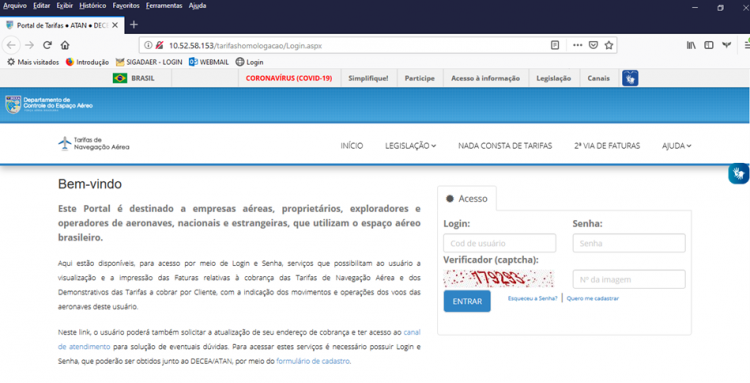Open the Favoritos menu
This screenshot has height=383, width=750.
point(126,6)
